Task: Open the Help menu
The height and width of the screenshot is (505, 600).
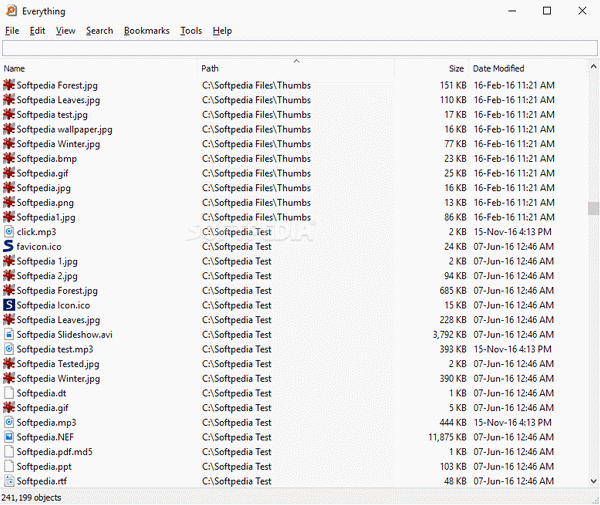Action: pyautogui.click(x=222, y=31)
